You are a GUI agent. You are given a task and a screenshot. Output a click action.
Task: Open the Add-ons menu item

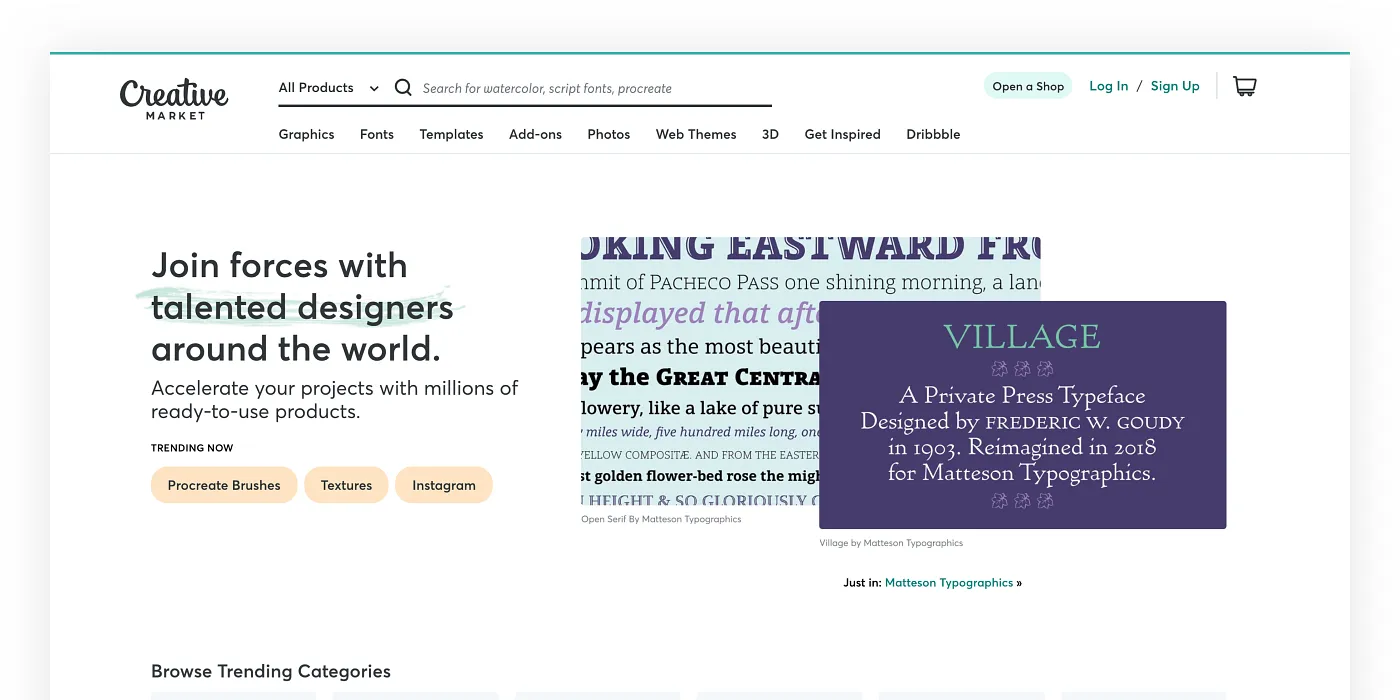535,134
